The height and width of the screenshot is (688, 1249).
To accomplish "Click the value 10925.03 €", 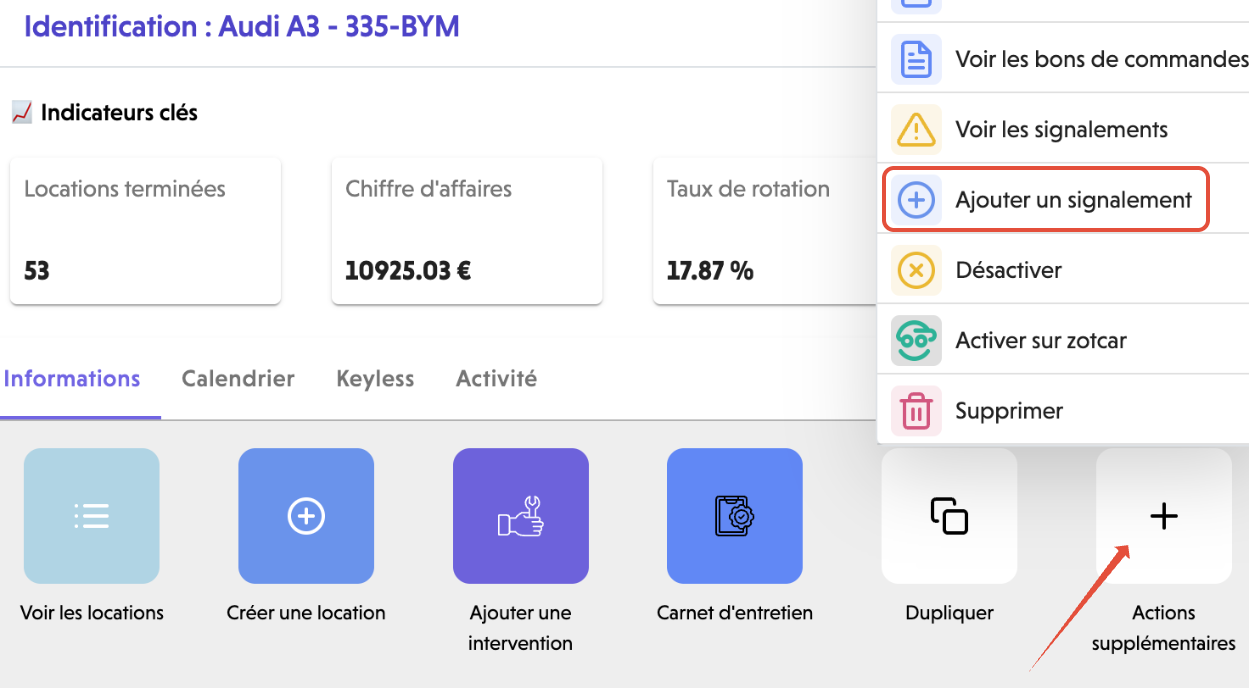I will [x=409, y=270].
